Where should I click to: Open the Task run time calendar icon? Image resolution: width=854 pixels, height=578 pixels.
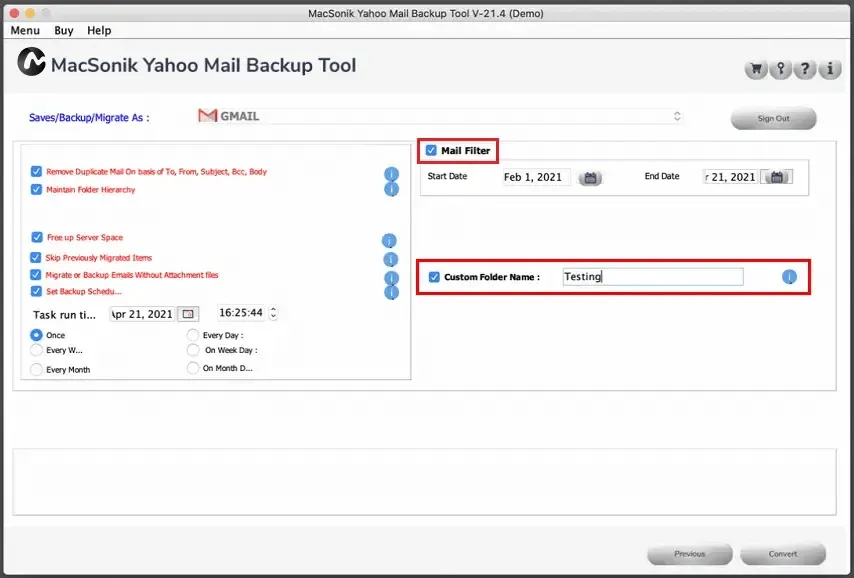(188, 314)
